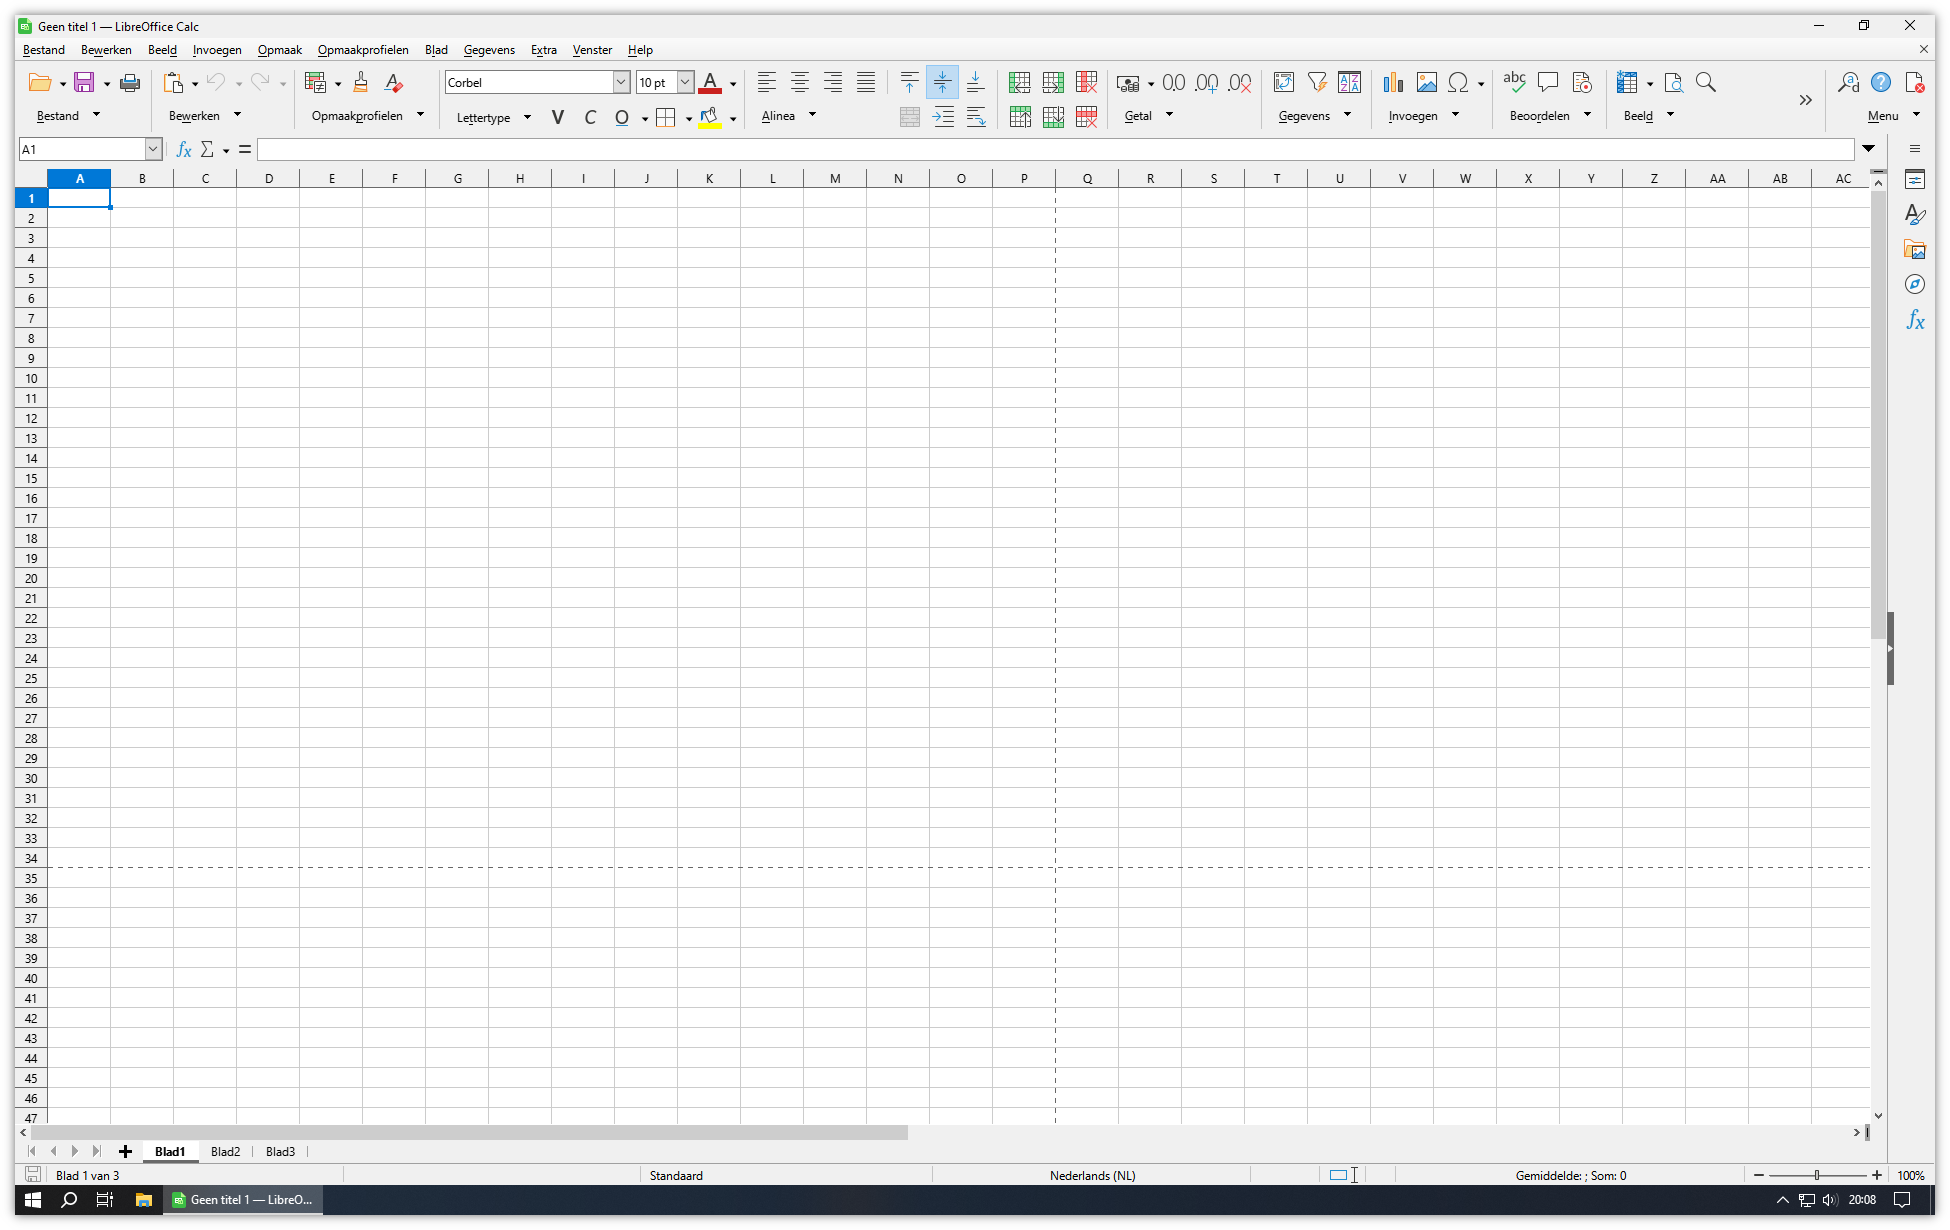Open the font name Corbel dropdown

pos(621,83)
